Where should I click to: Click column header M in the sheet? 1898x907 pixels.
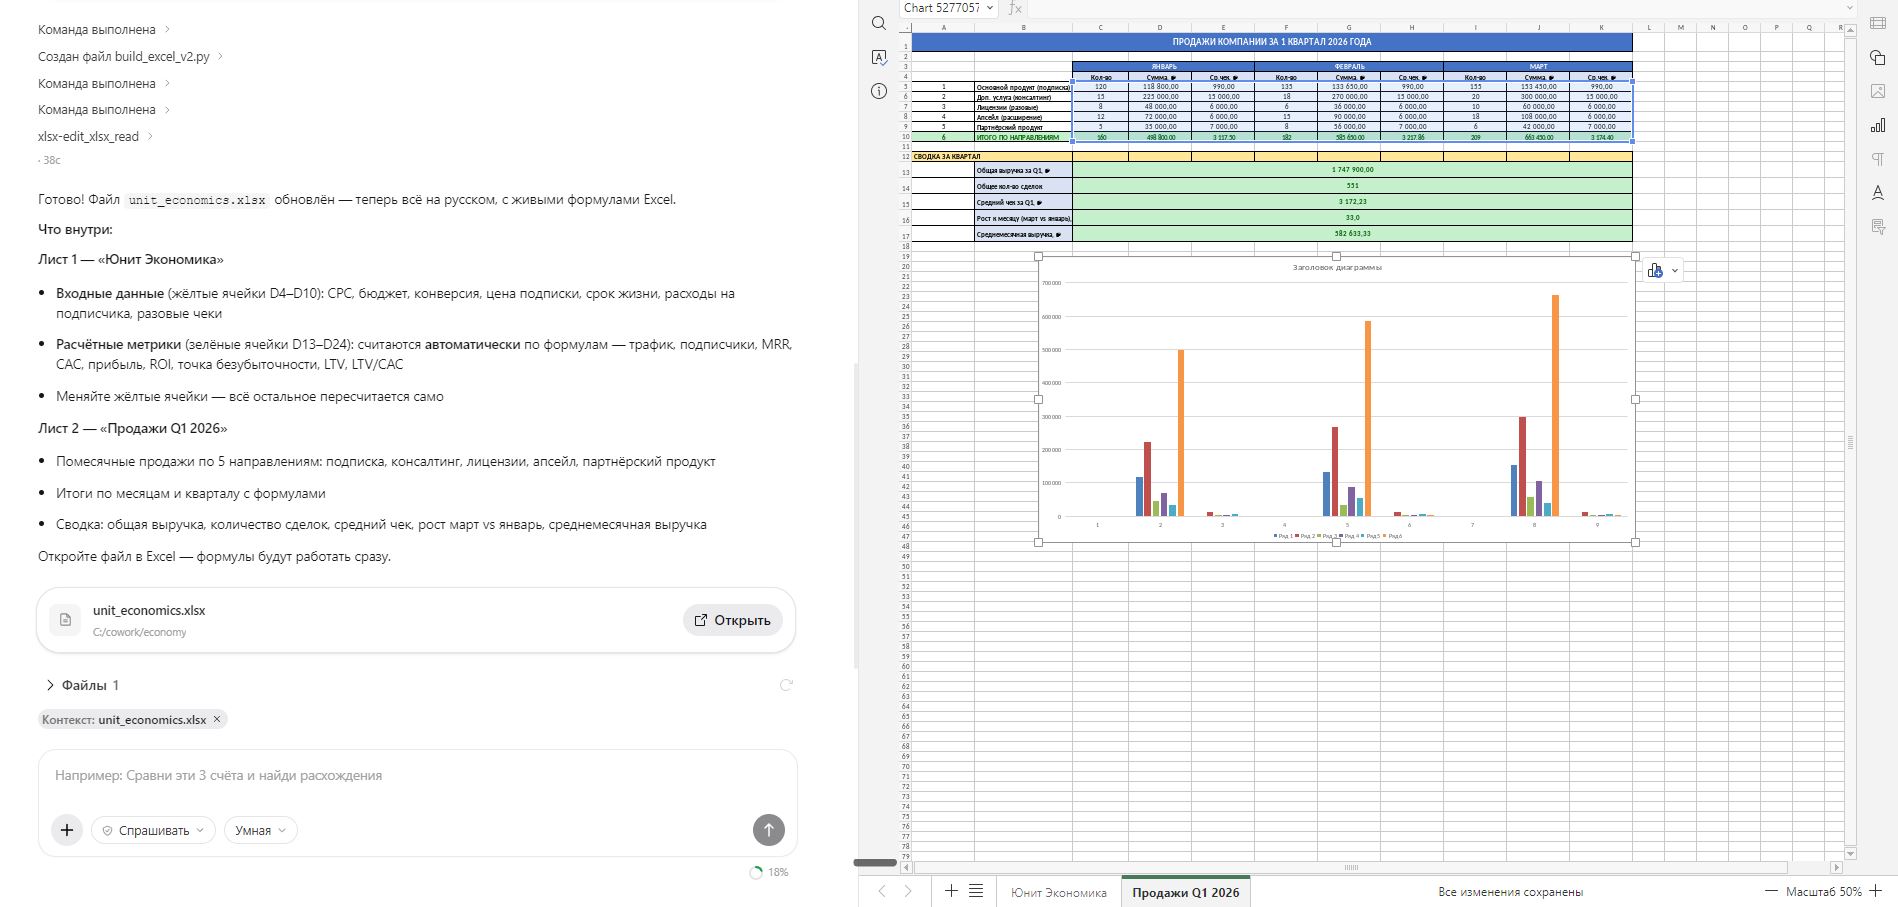pos(1680,27)
